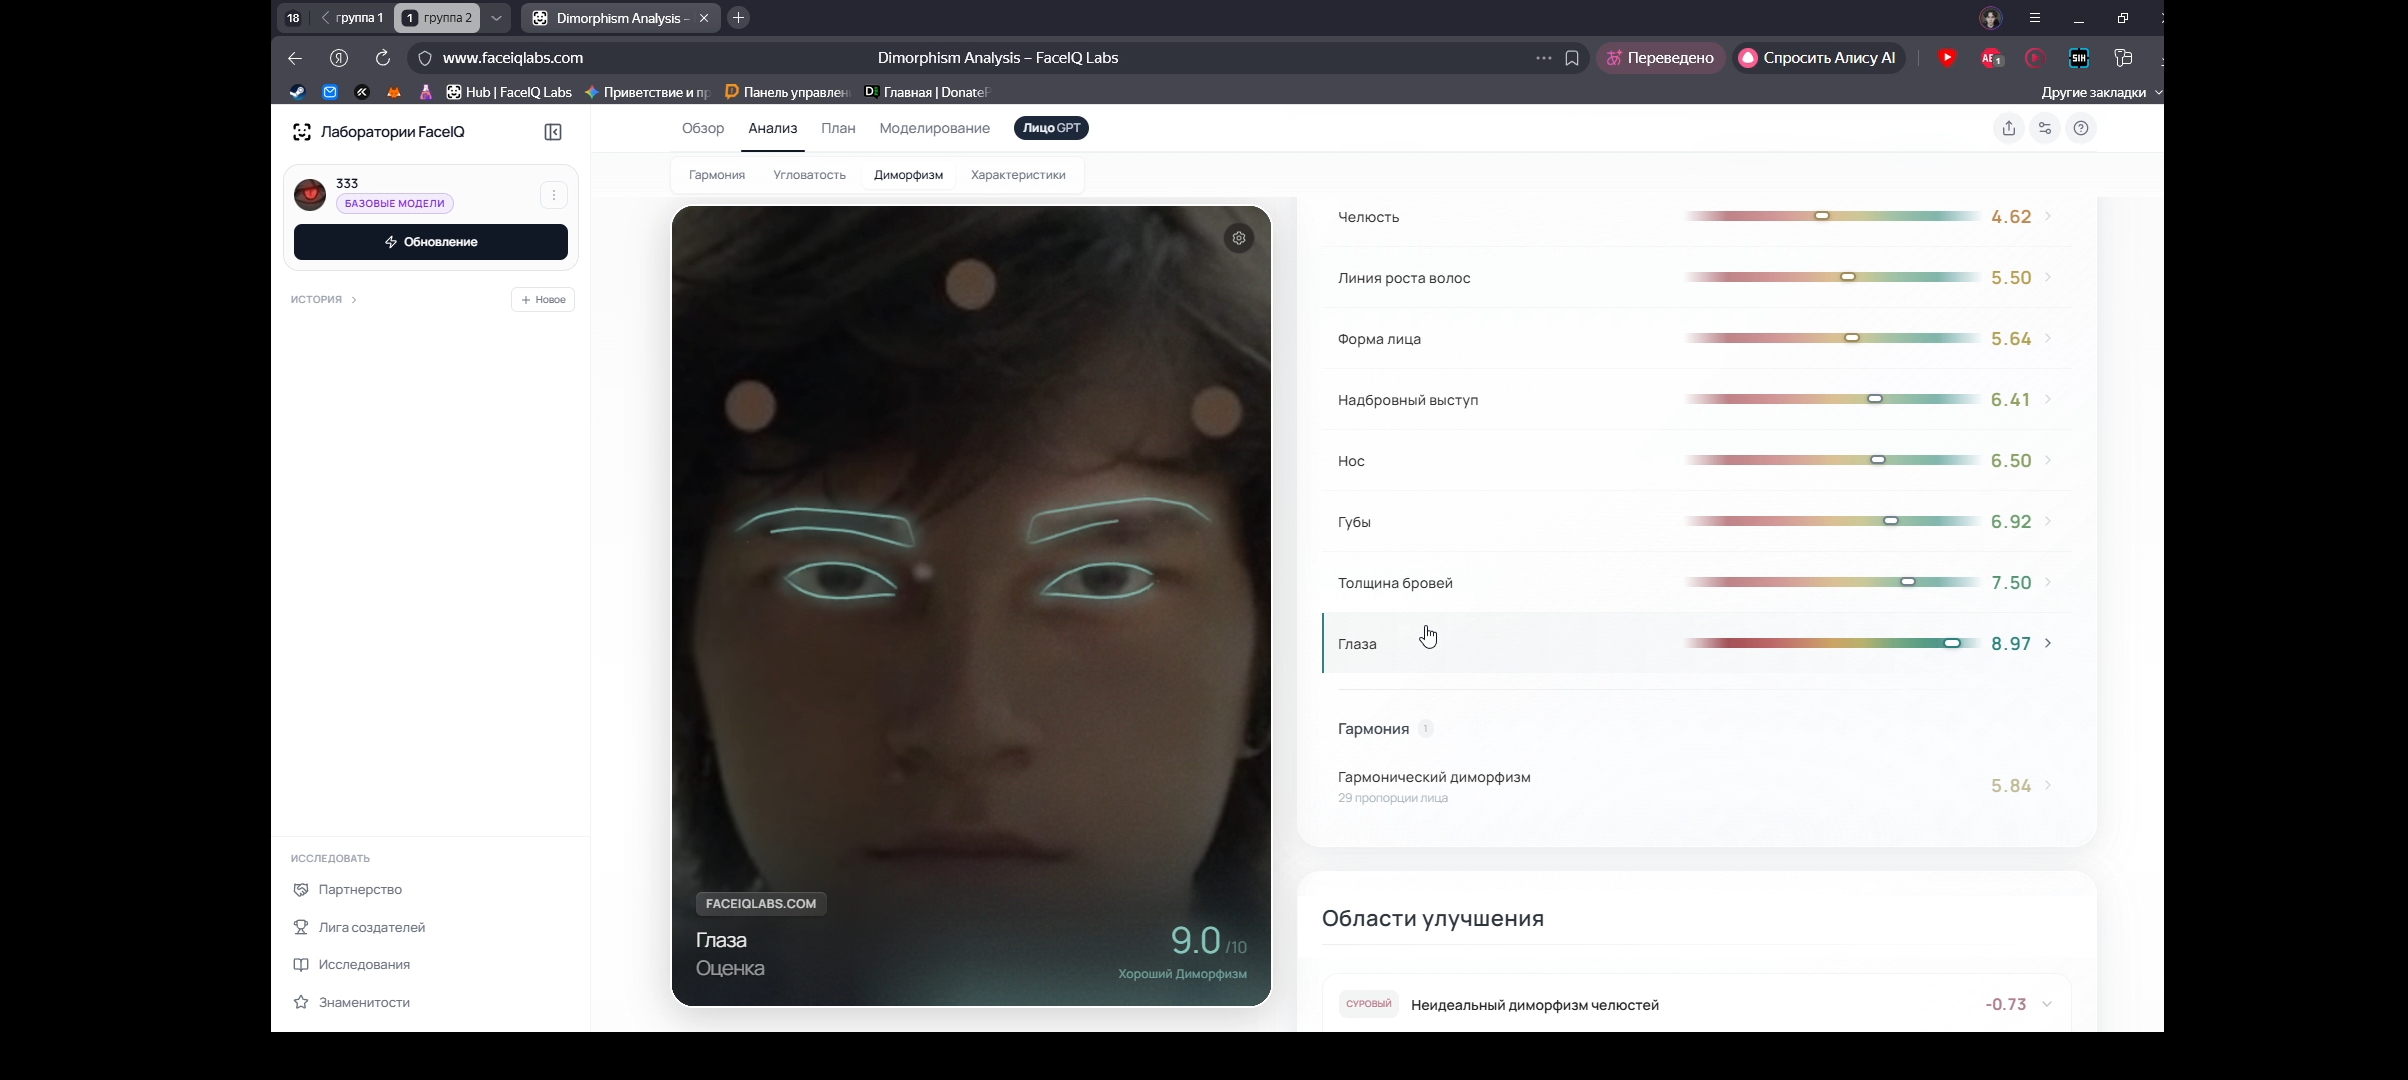The image size is (2408, 1080).
Task: Click the Yandex home icon beside back arrow
Action: 339,58
